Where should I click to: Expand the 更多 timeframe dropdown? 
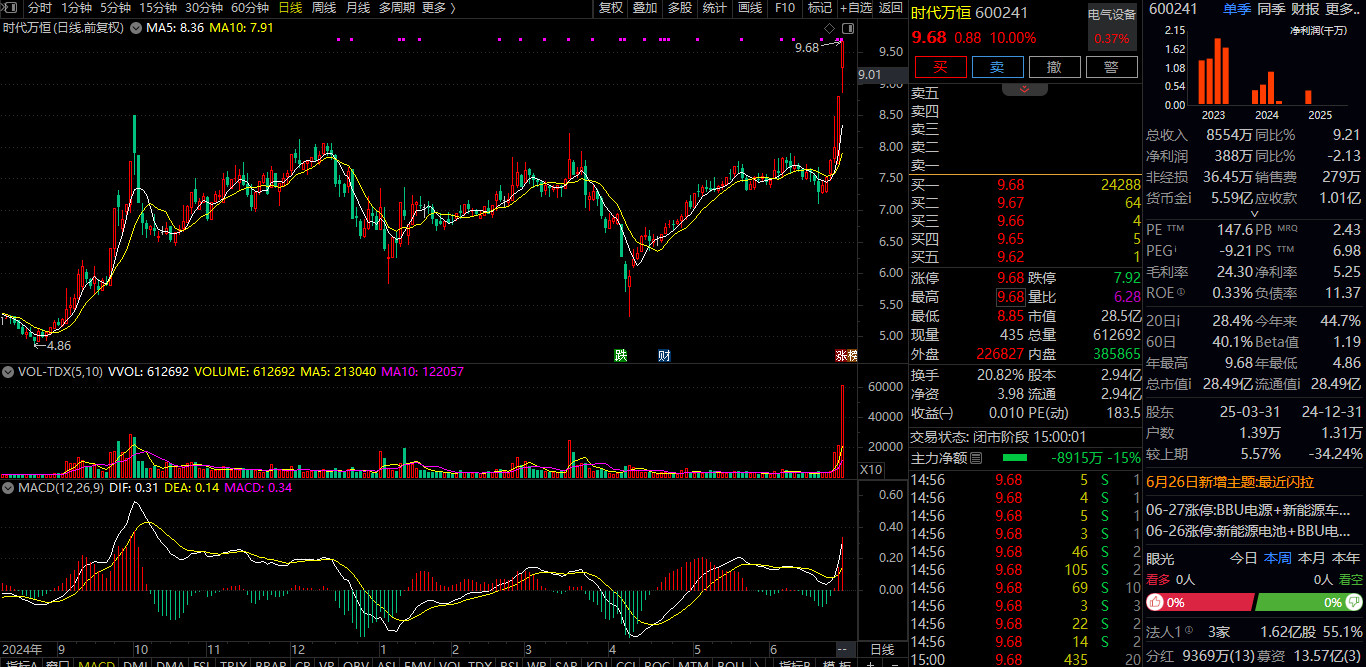click(438, 8)
